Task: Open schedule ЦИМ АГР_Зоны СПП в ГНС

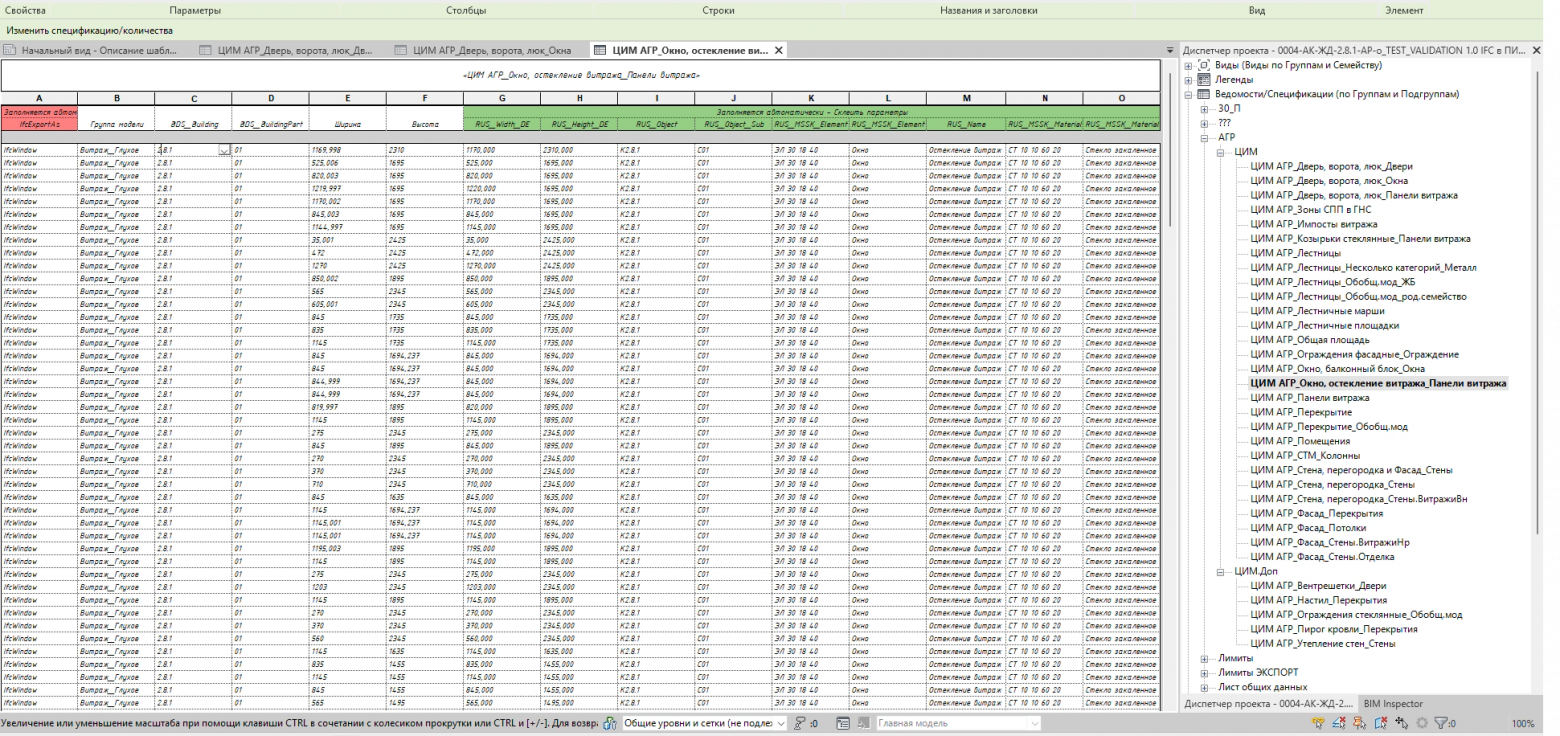Action: pos(1309,210)
